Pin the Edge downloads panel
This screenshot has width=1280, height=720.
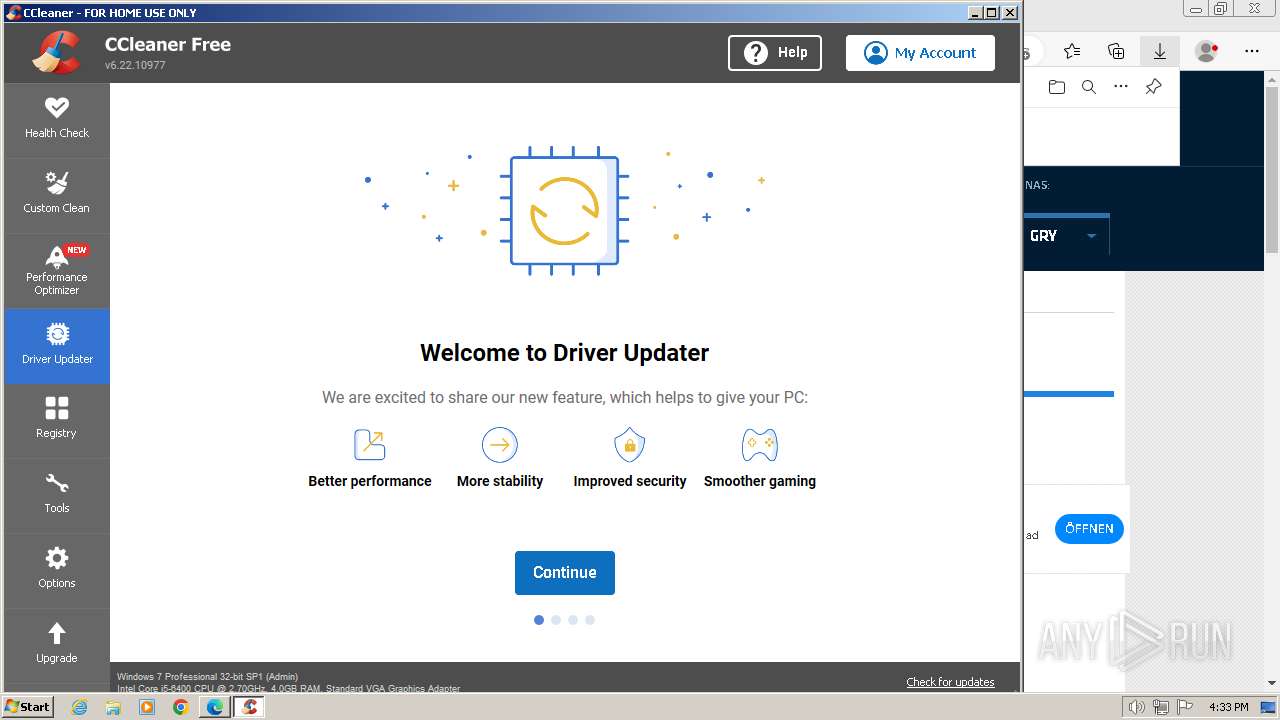click(1153, 87)
